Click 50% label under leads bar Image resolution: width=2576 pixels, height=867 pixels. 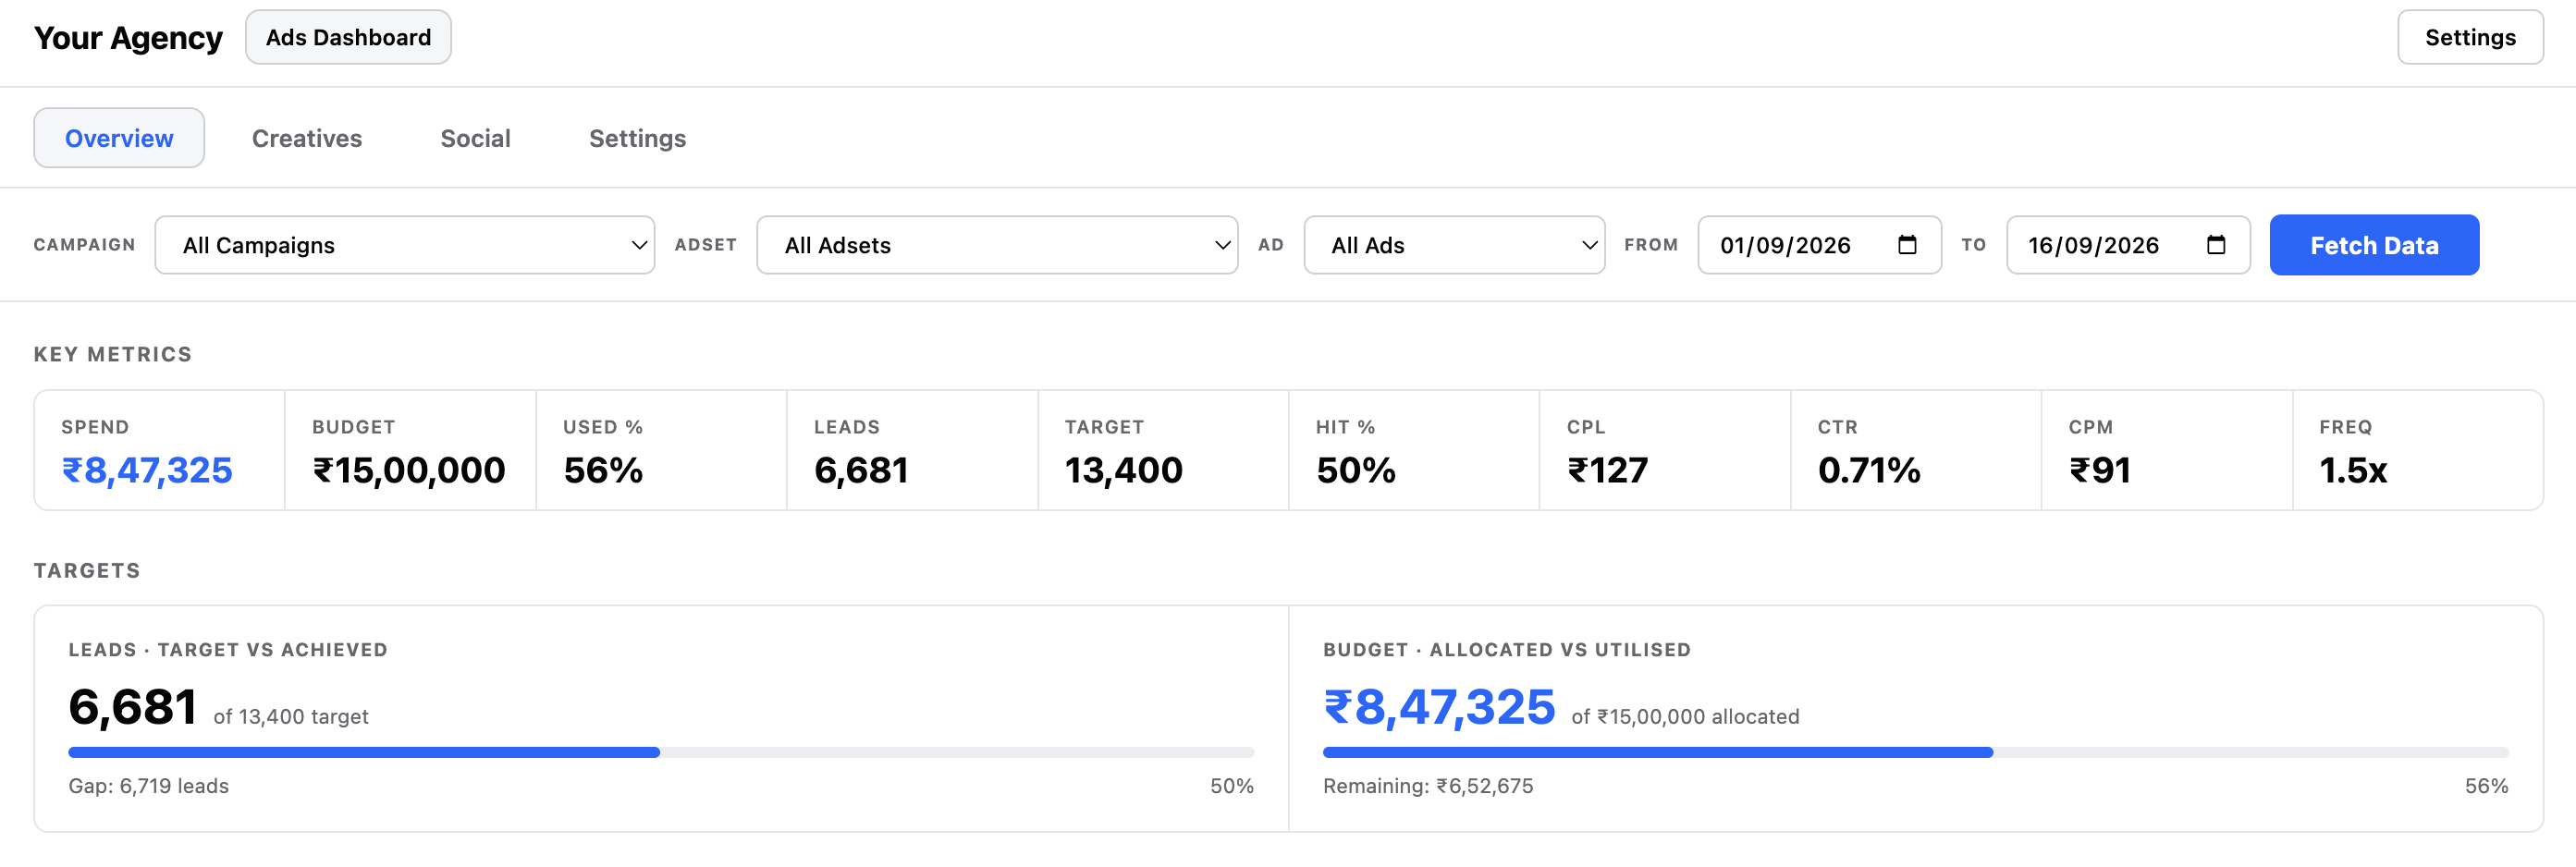[x=1232, y=786]
